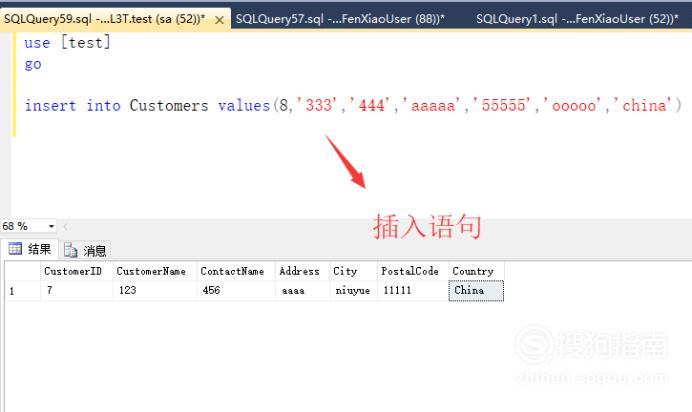Select the 消息 messages tab
692x412 pixels.
coord(85,251)
